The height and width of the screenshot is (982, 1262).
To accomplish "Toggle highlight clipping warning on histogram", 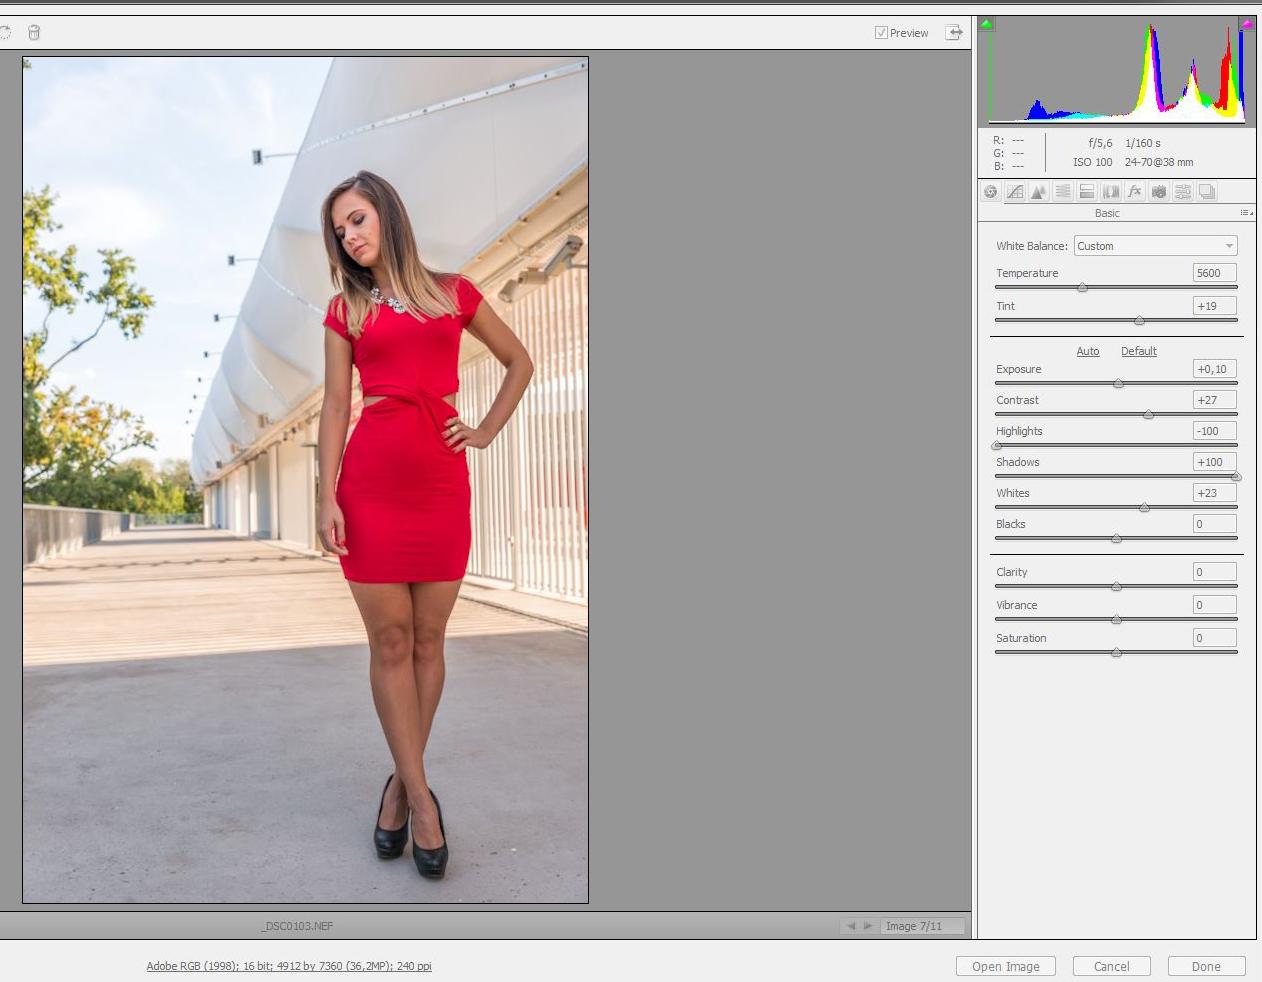I will pyautogui.click(x=1247, y=24).
